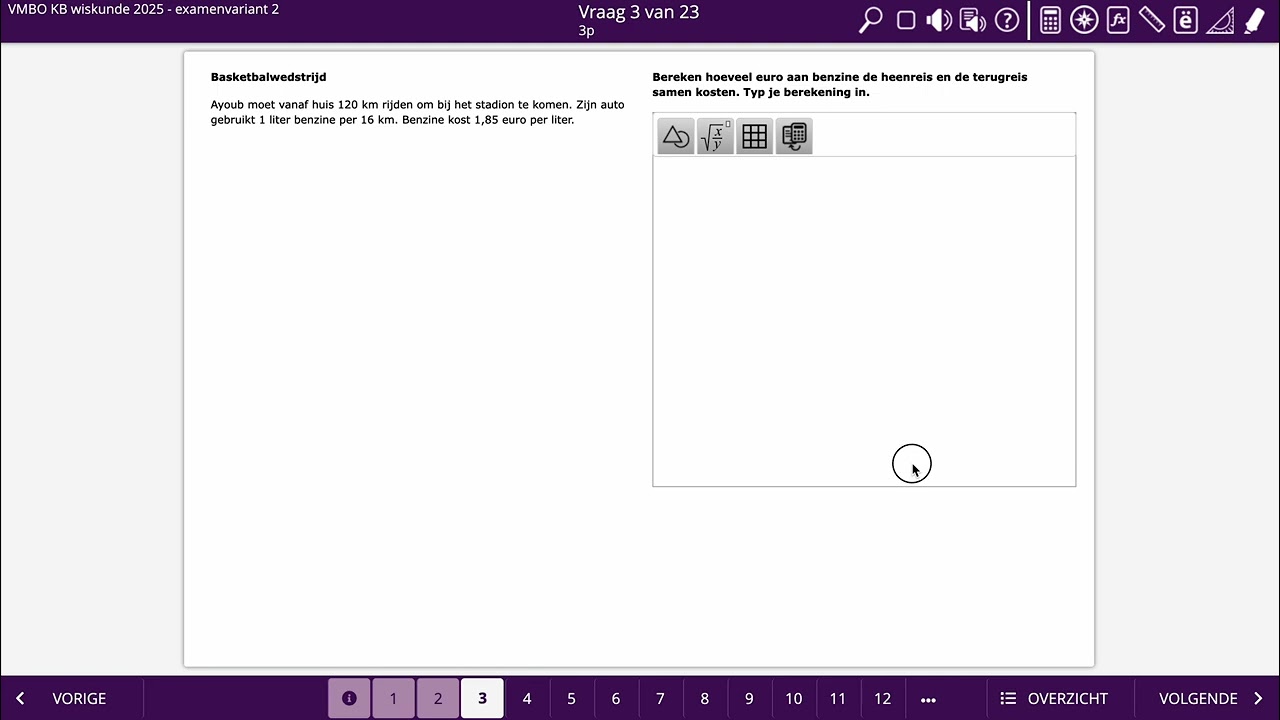
Task: Toggle the speaker audio icon
Action: (939, 20)
